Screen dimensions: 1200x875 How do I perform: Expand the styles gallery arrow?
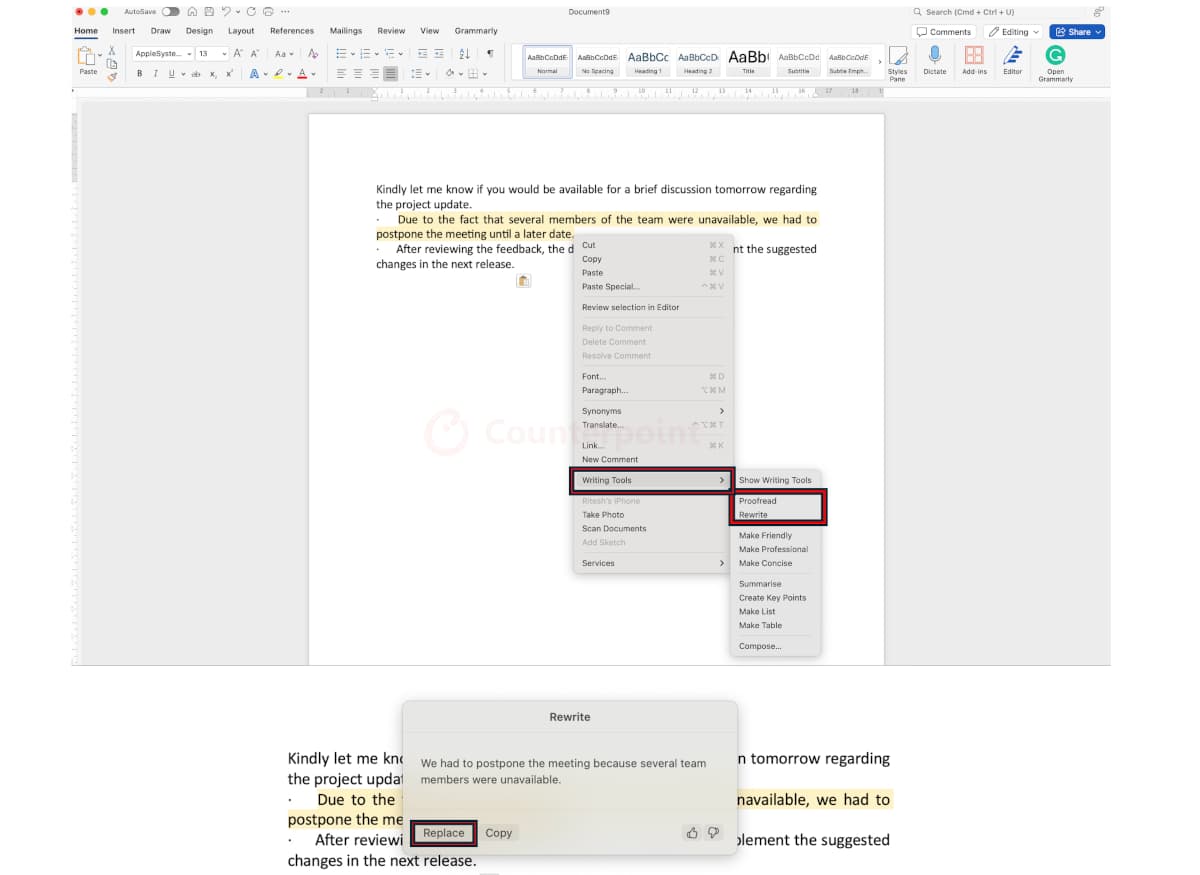click(x=880, y=61)
